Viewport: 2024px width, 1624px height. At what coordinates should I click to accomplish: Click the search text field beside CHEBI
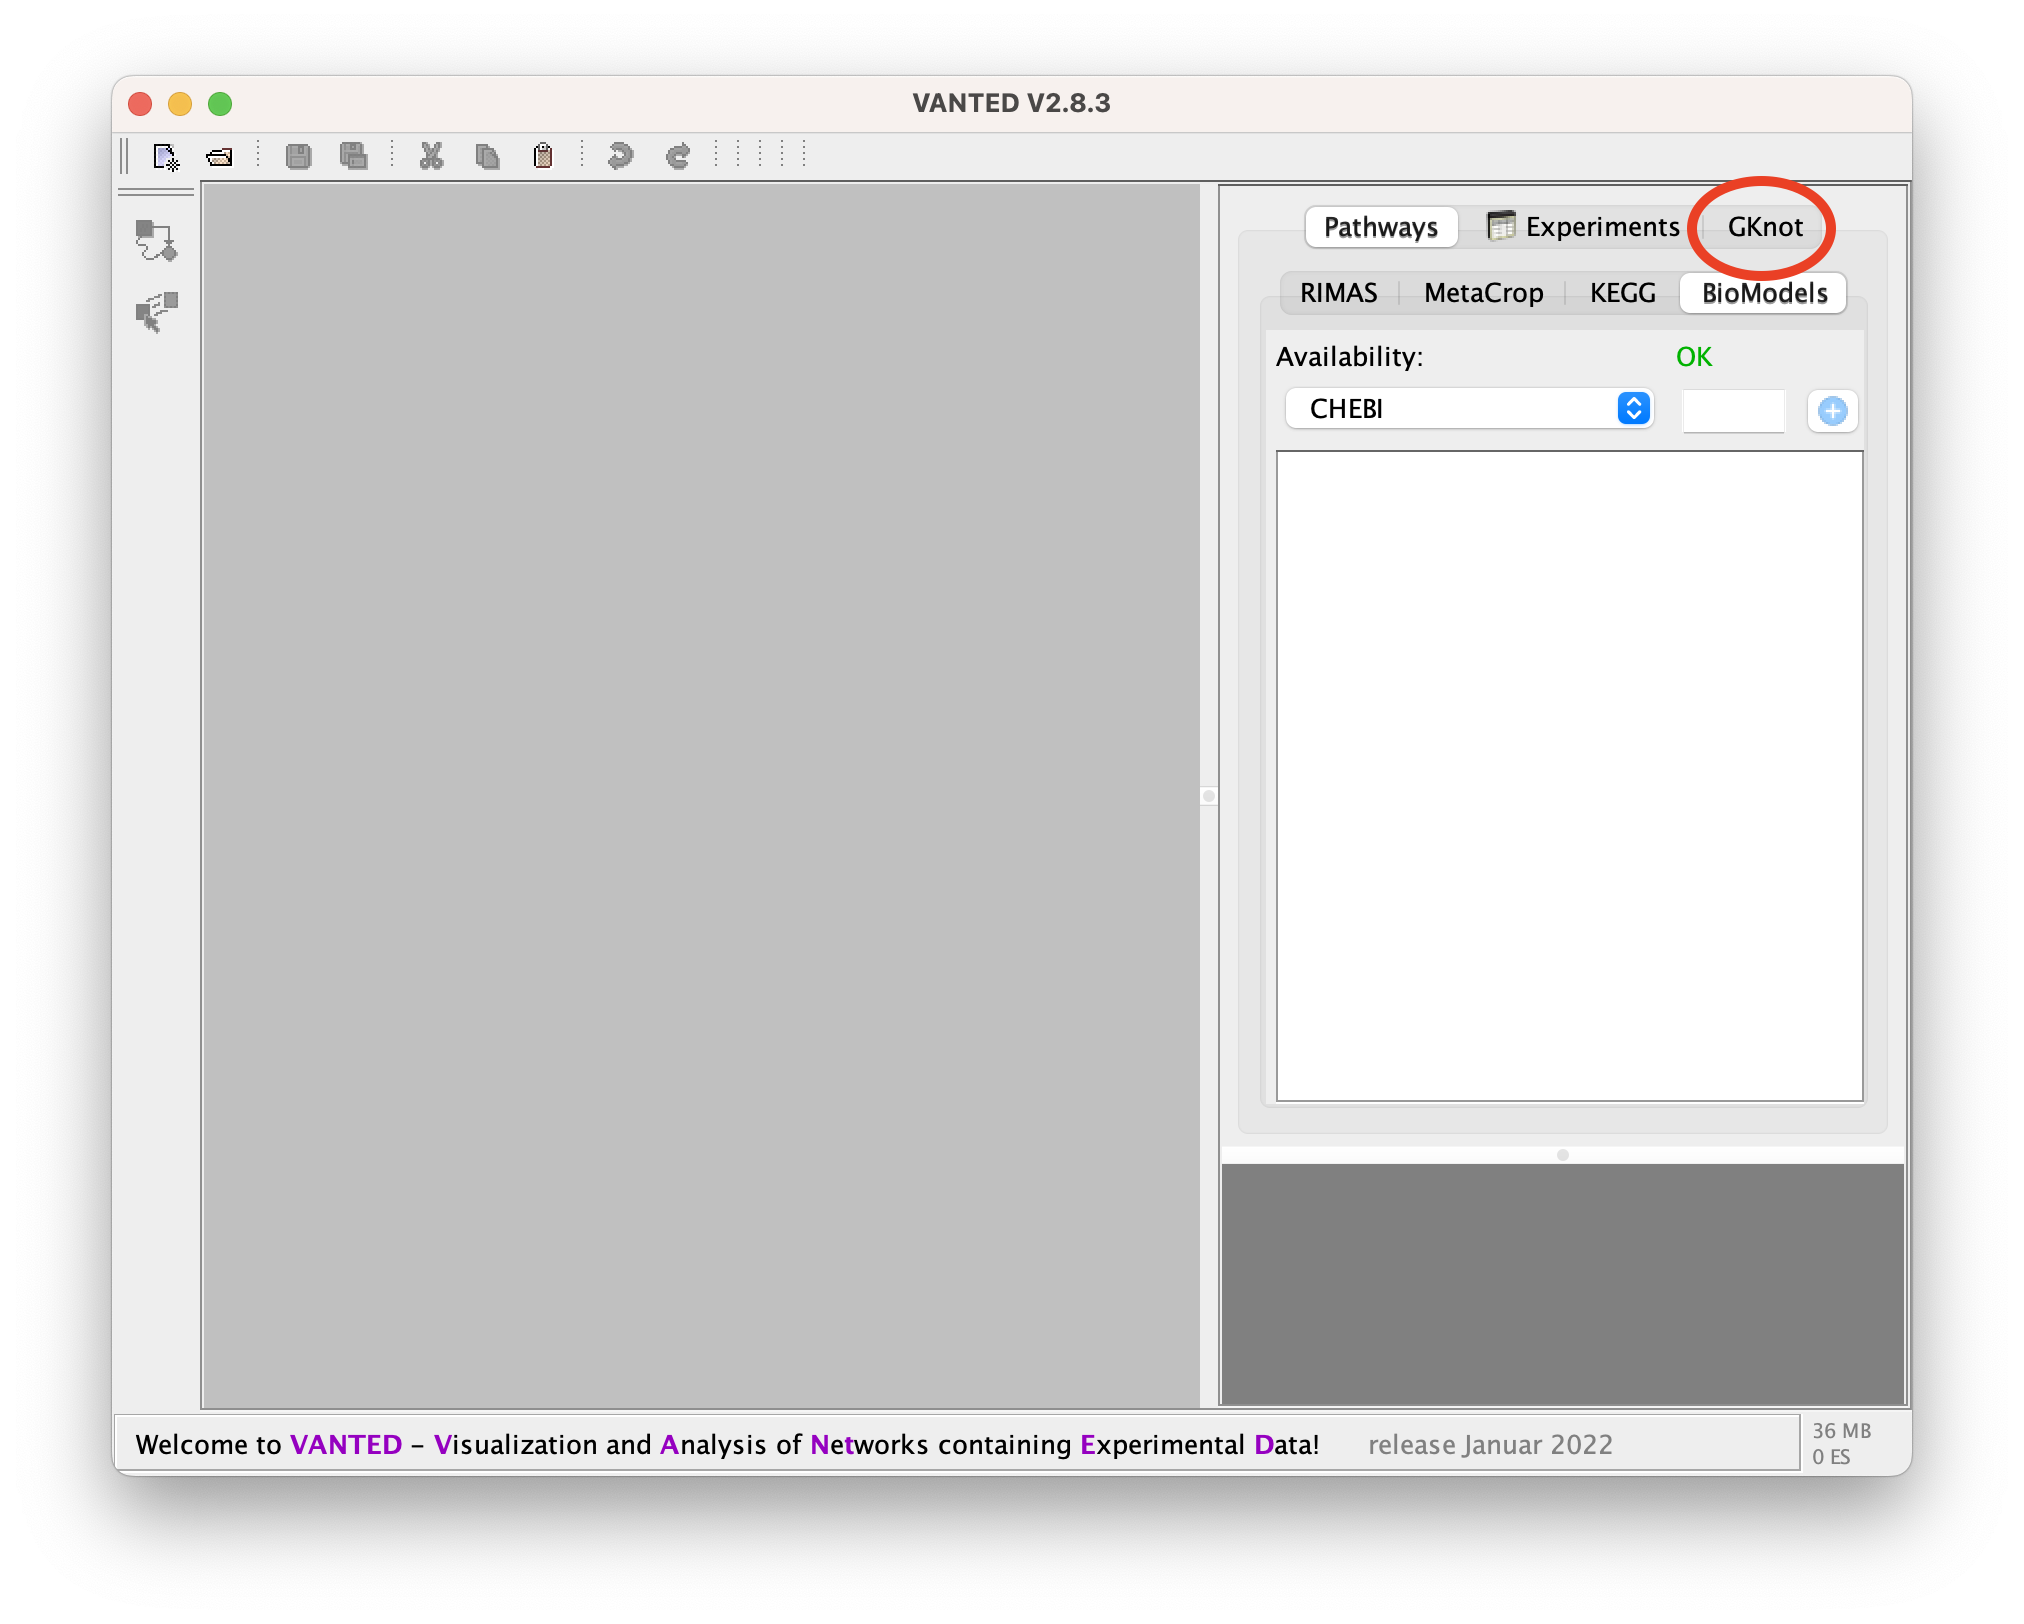click(x=1733, y=411)
